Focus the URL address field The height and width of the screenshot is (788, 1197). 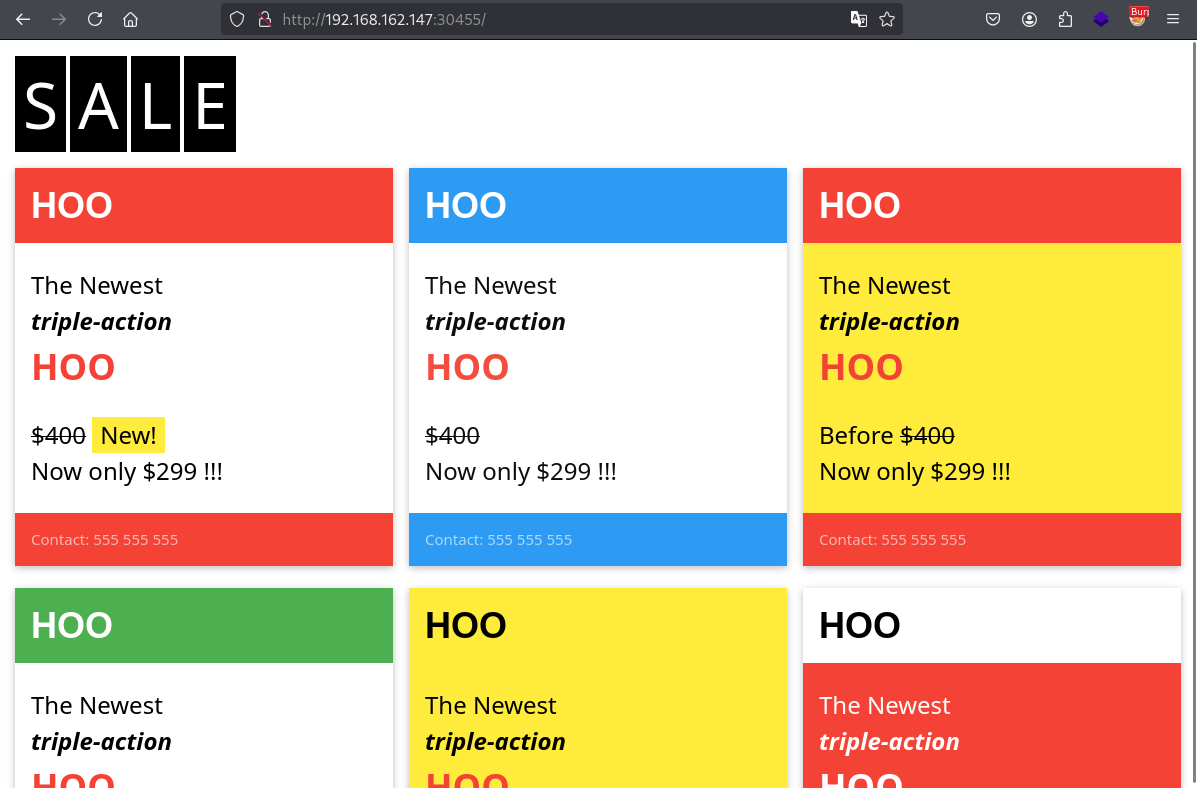[561, 19]
